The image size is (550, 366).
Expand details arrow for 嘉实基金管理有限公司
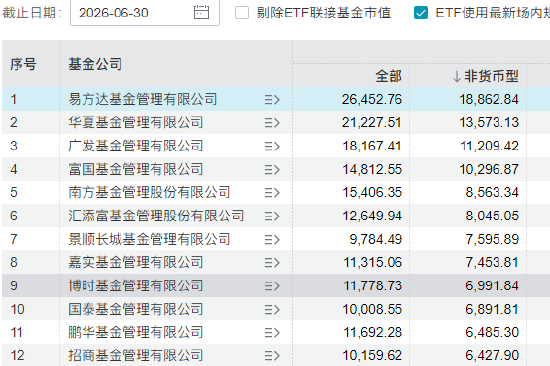coord(272,262)
